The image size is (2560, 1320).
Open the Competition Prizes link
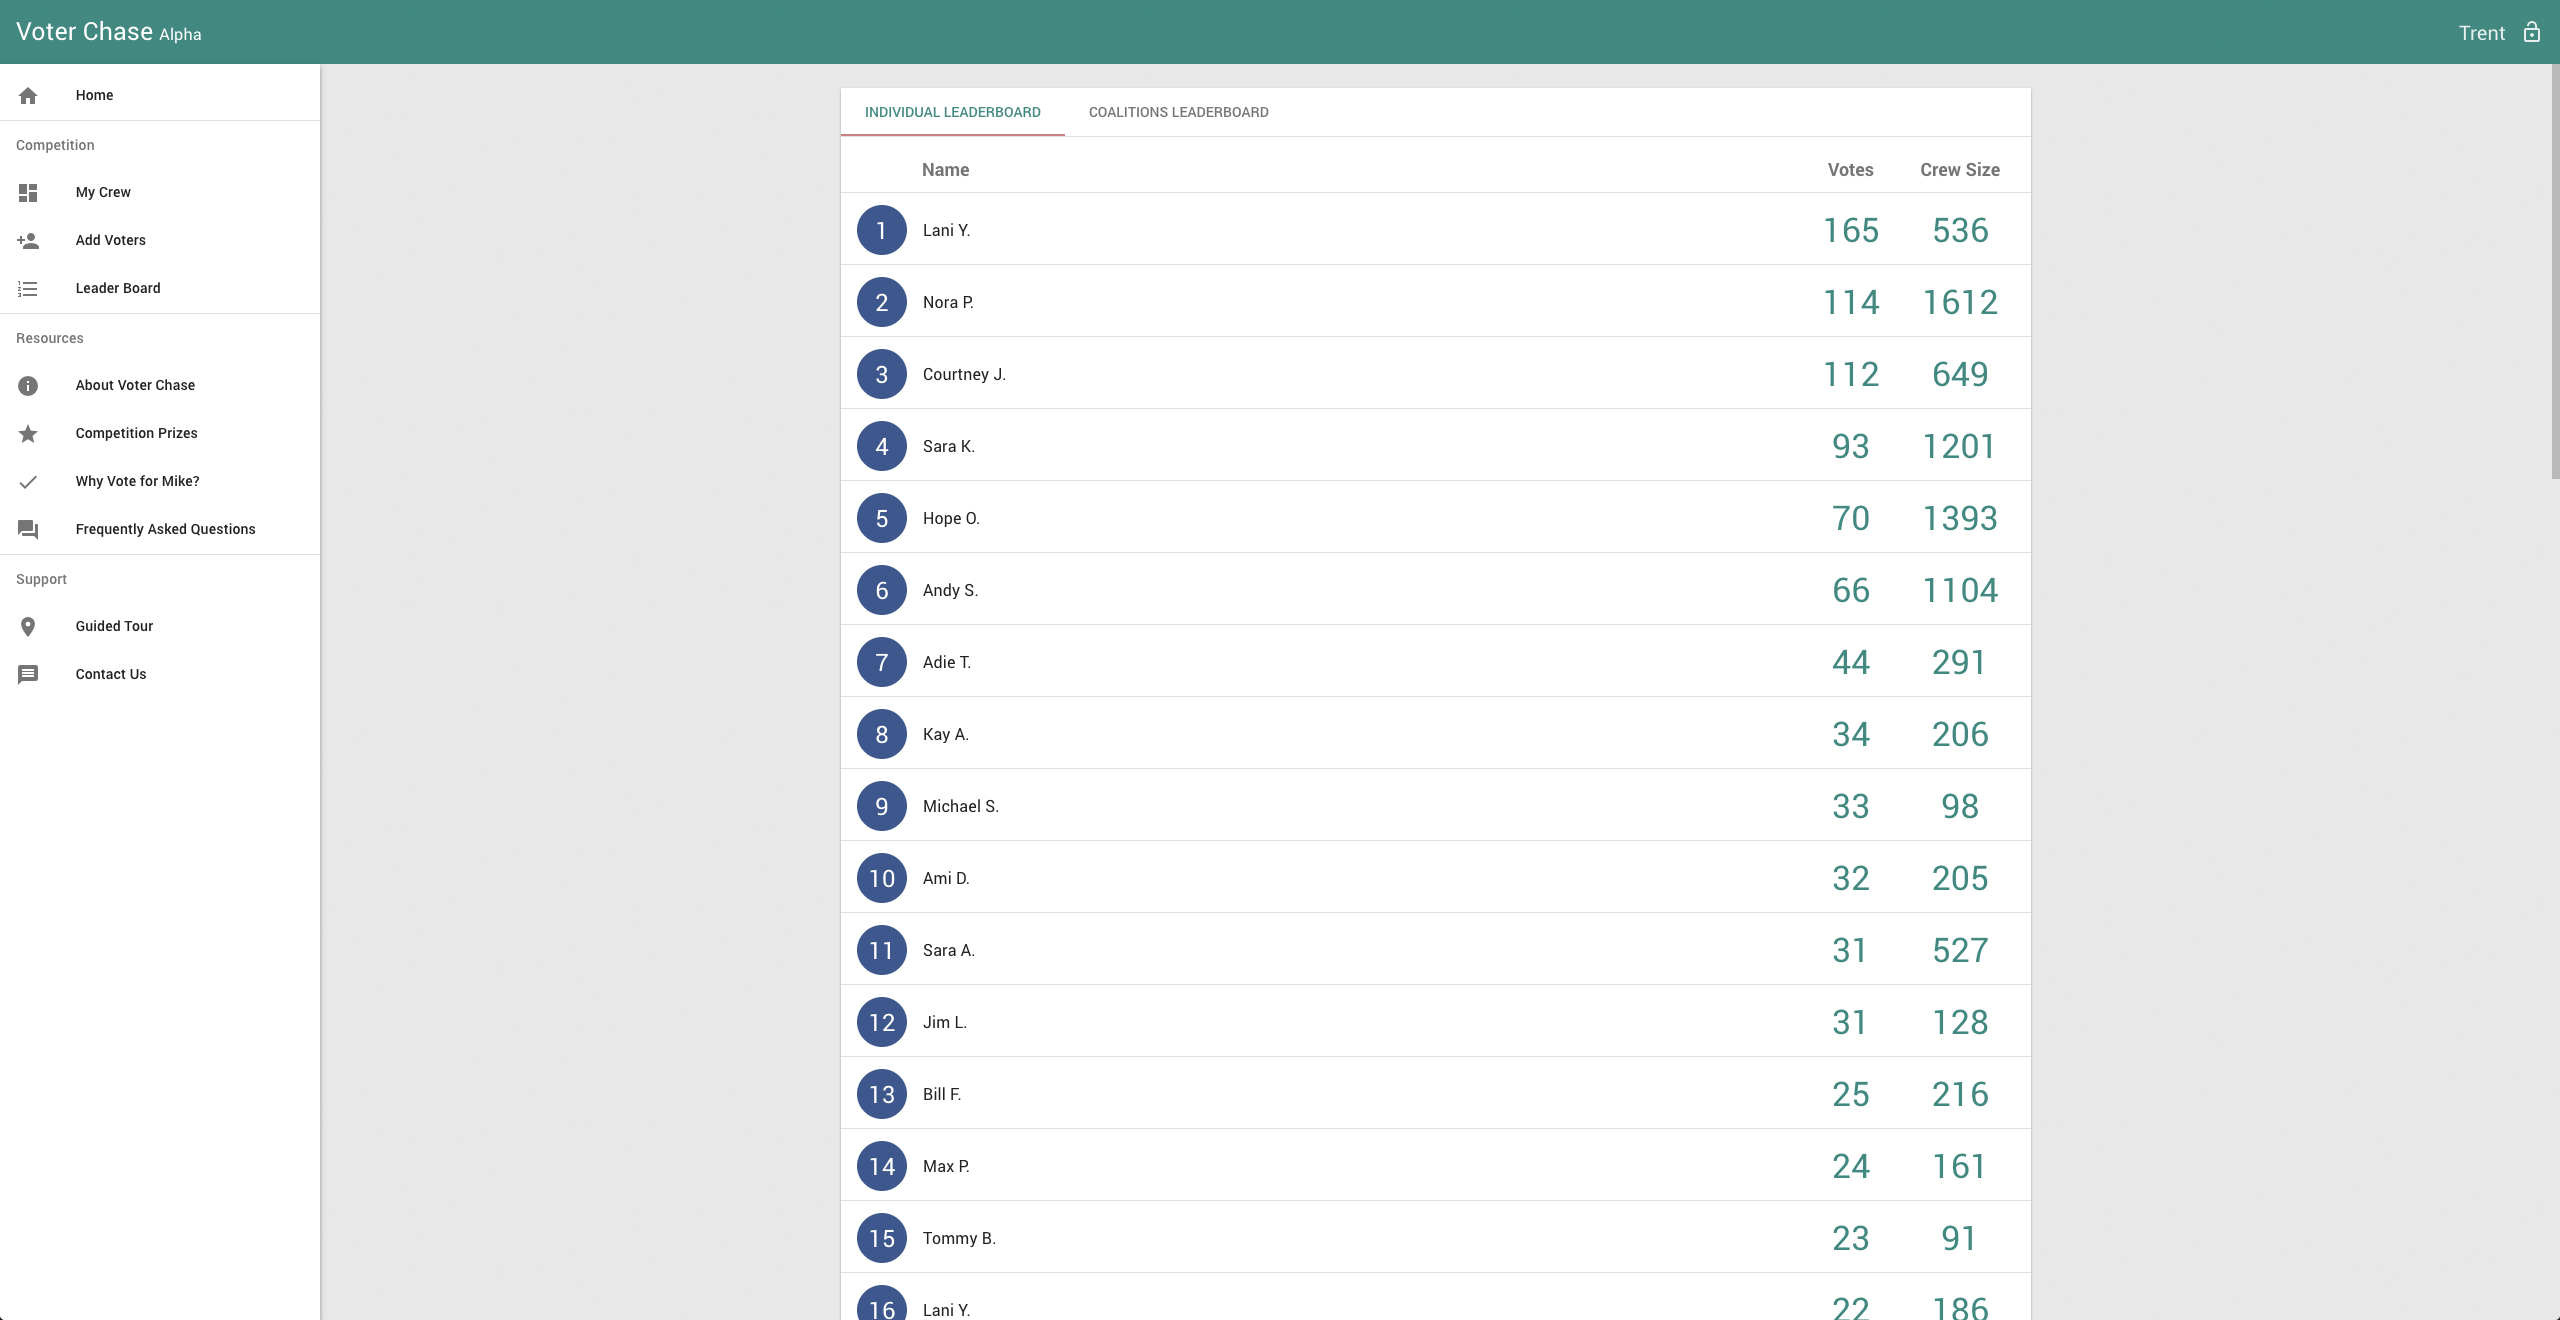[x=136, y=433]
